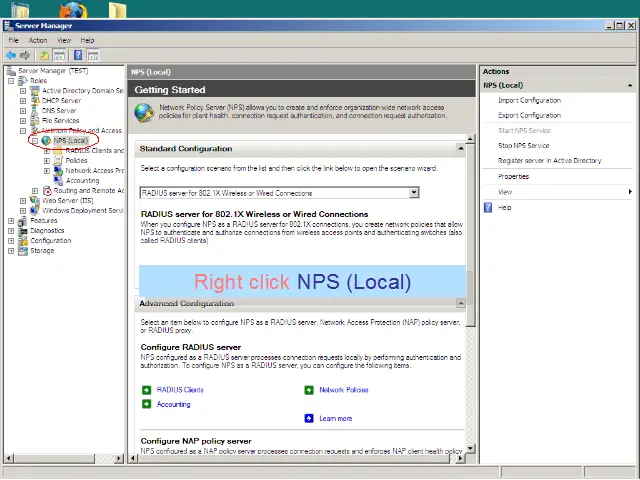Image resolution: width=640 pixels, height=480 pixels.
Task: Expand the DHCP Server node
Action: click(x=23, y=101)
